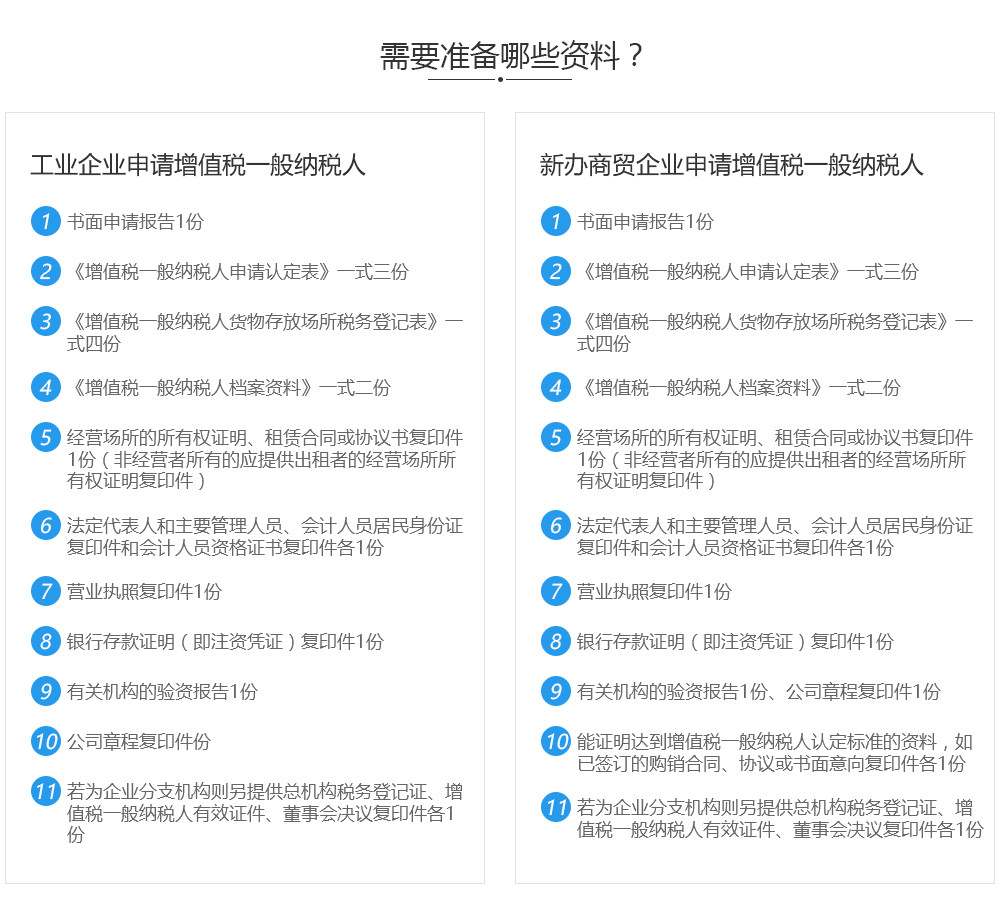This screenshot has width=1000, height=924.
Task: Click 能证明达到增值税一般纳税人认定标准 item
Action: pyautogui.click(x=775, y=752)
